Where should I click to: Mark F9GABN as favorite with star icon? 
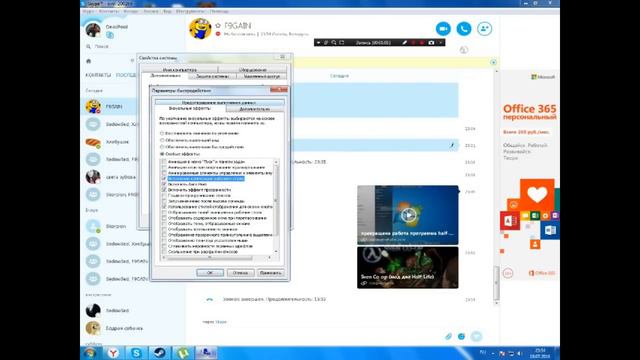tap(218, 25)
